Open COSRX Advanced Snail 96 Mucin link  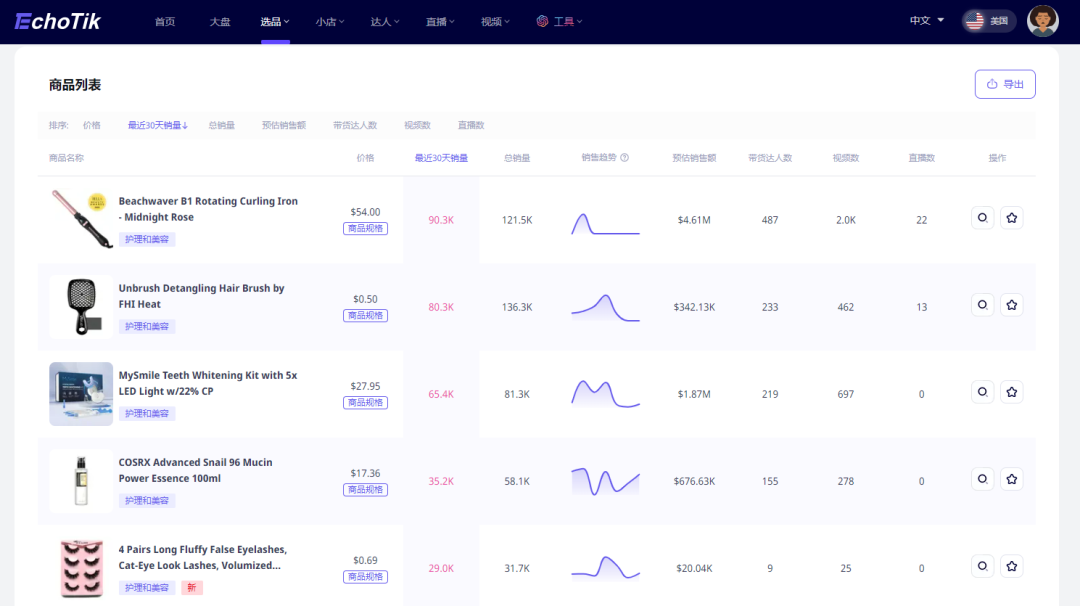(x=195, y=470)
